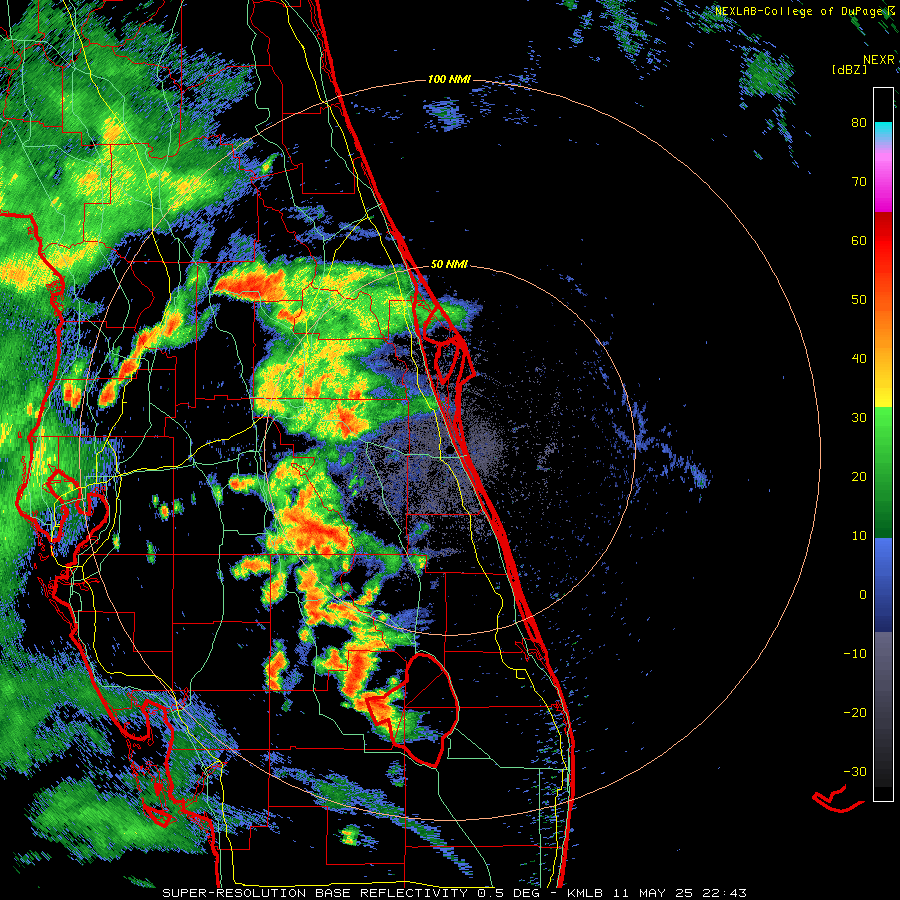Click the 11 MAY 25 22:43 timestamp
The image size is (900, 900).
pos(680,893)
